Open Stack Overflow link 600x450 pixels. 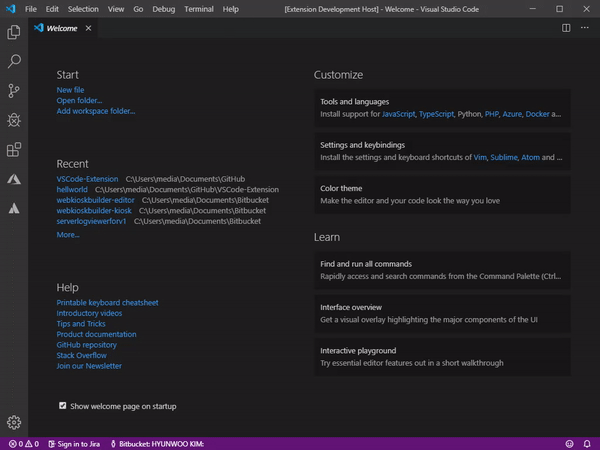pos(82,355)
